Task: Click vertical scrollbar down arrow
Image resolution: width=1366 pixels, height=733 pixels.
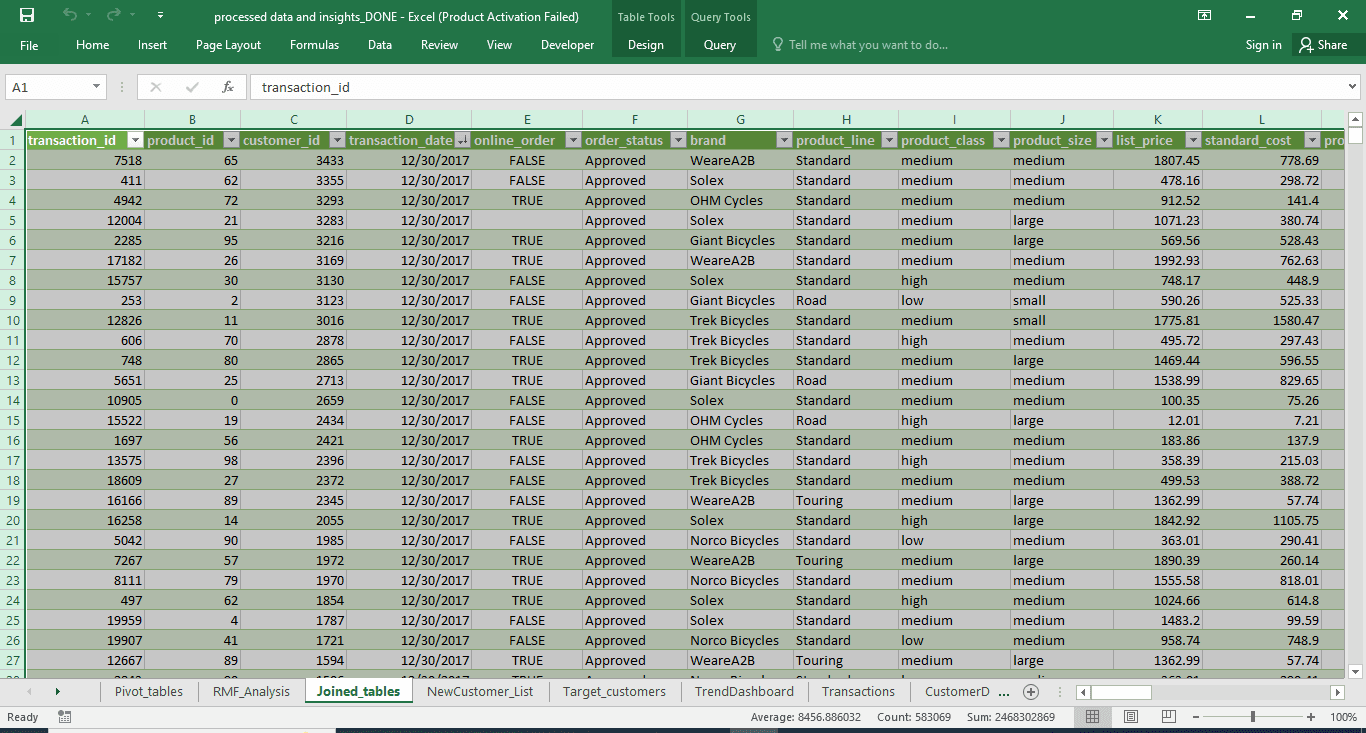Action: 1355,672
